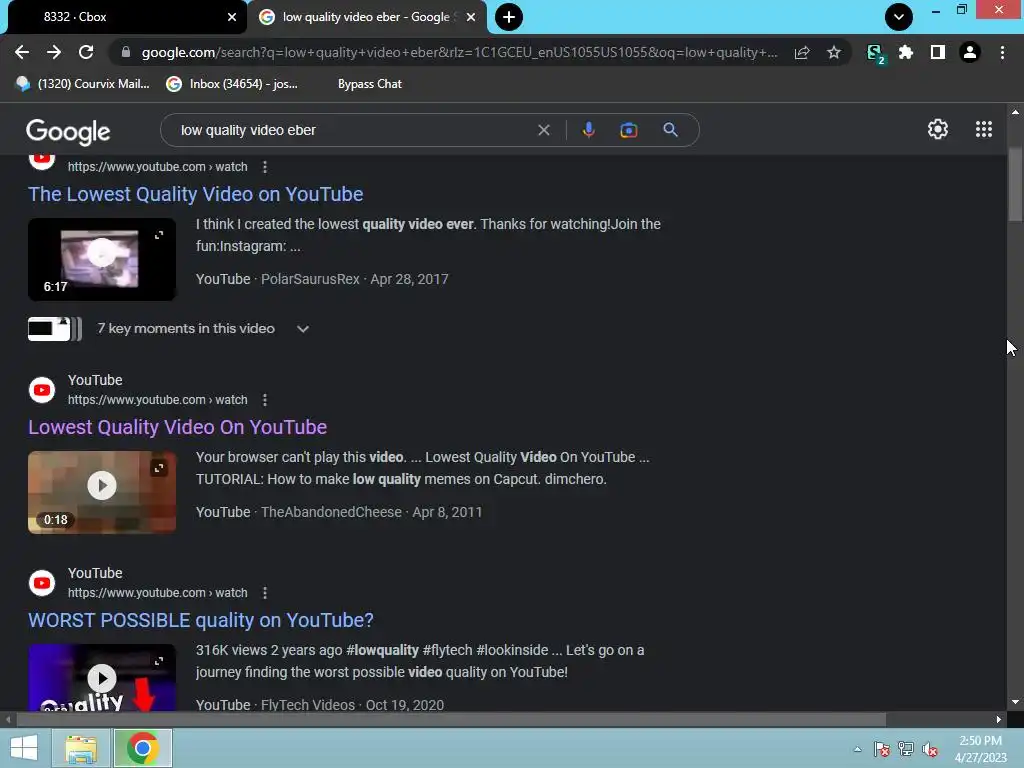Image resolution: width=1024 pixels, height=768 pixels.
Task: Clear the Google search box text
Action: coord(543,130)
